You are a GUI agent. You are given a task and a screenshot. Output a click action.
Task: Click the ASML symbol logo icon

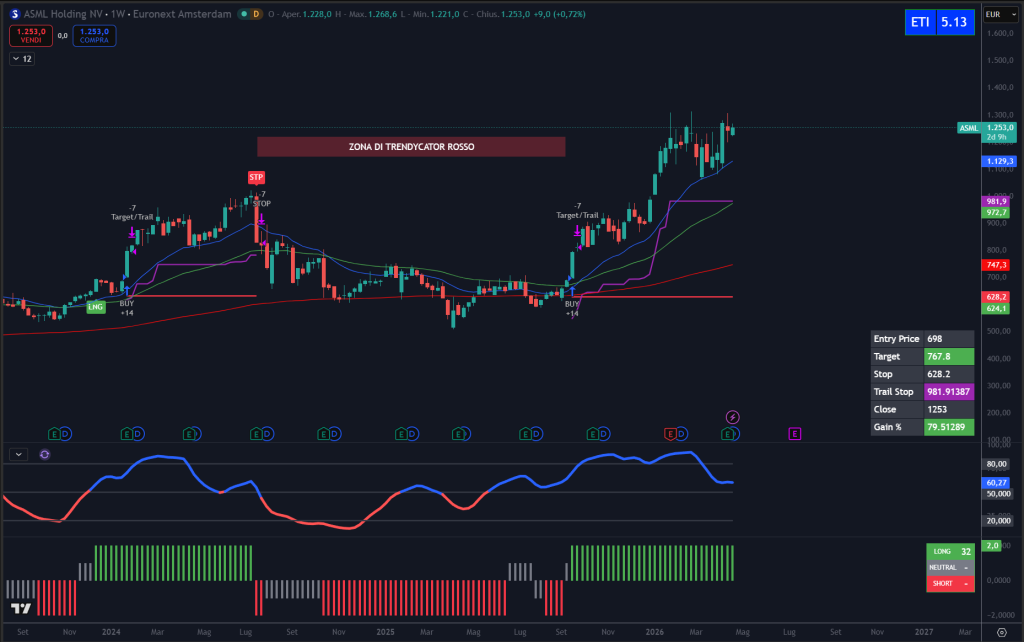[x=15, y=14]
